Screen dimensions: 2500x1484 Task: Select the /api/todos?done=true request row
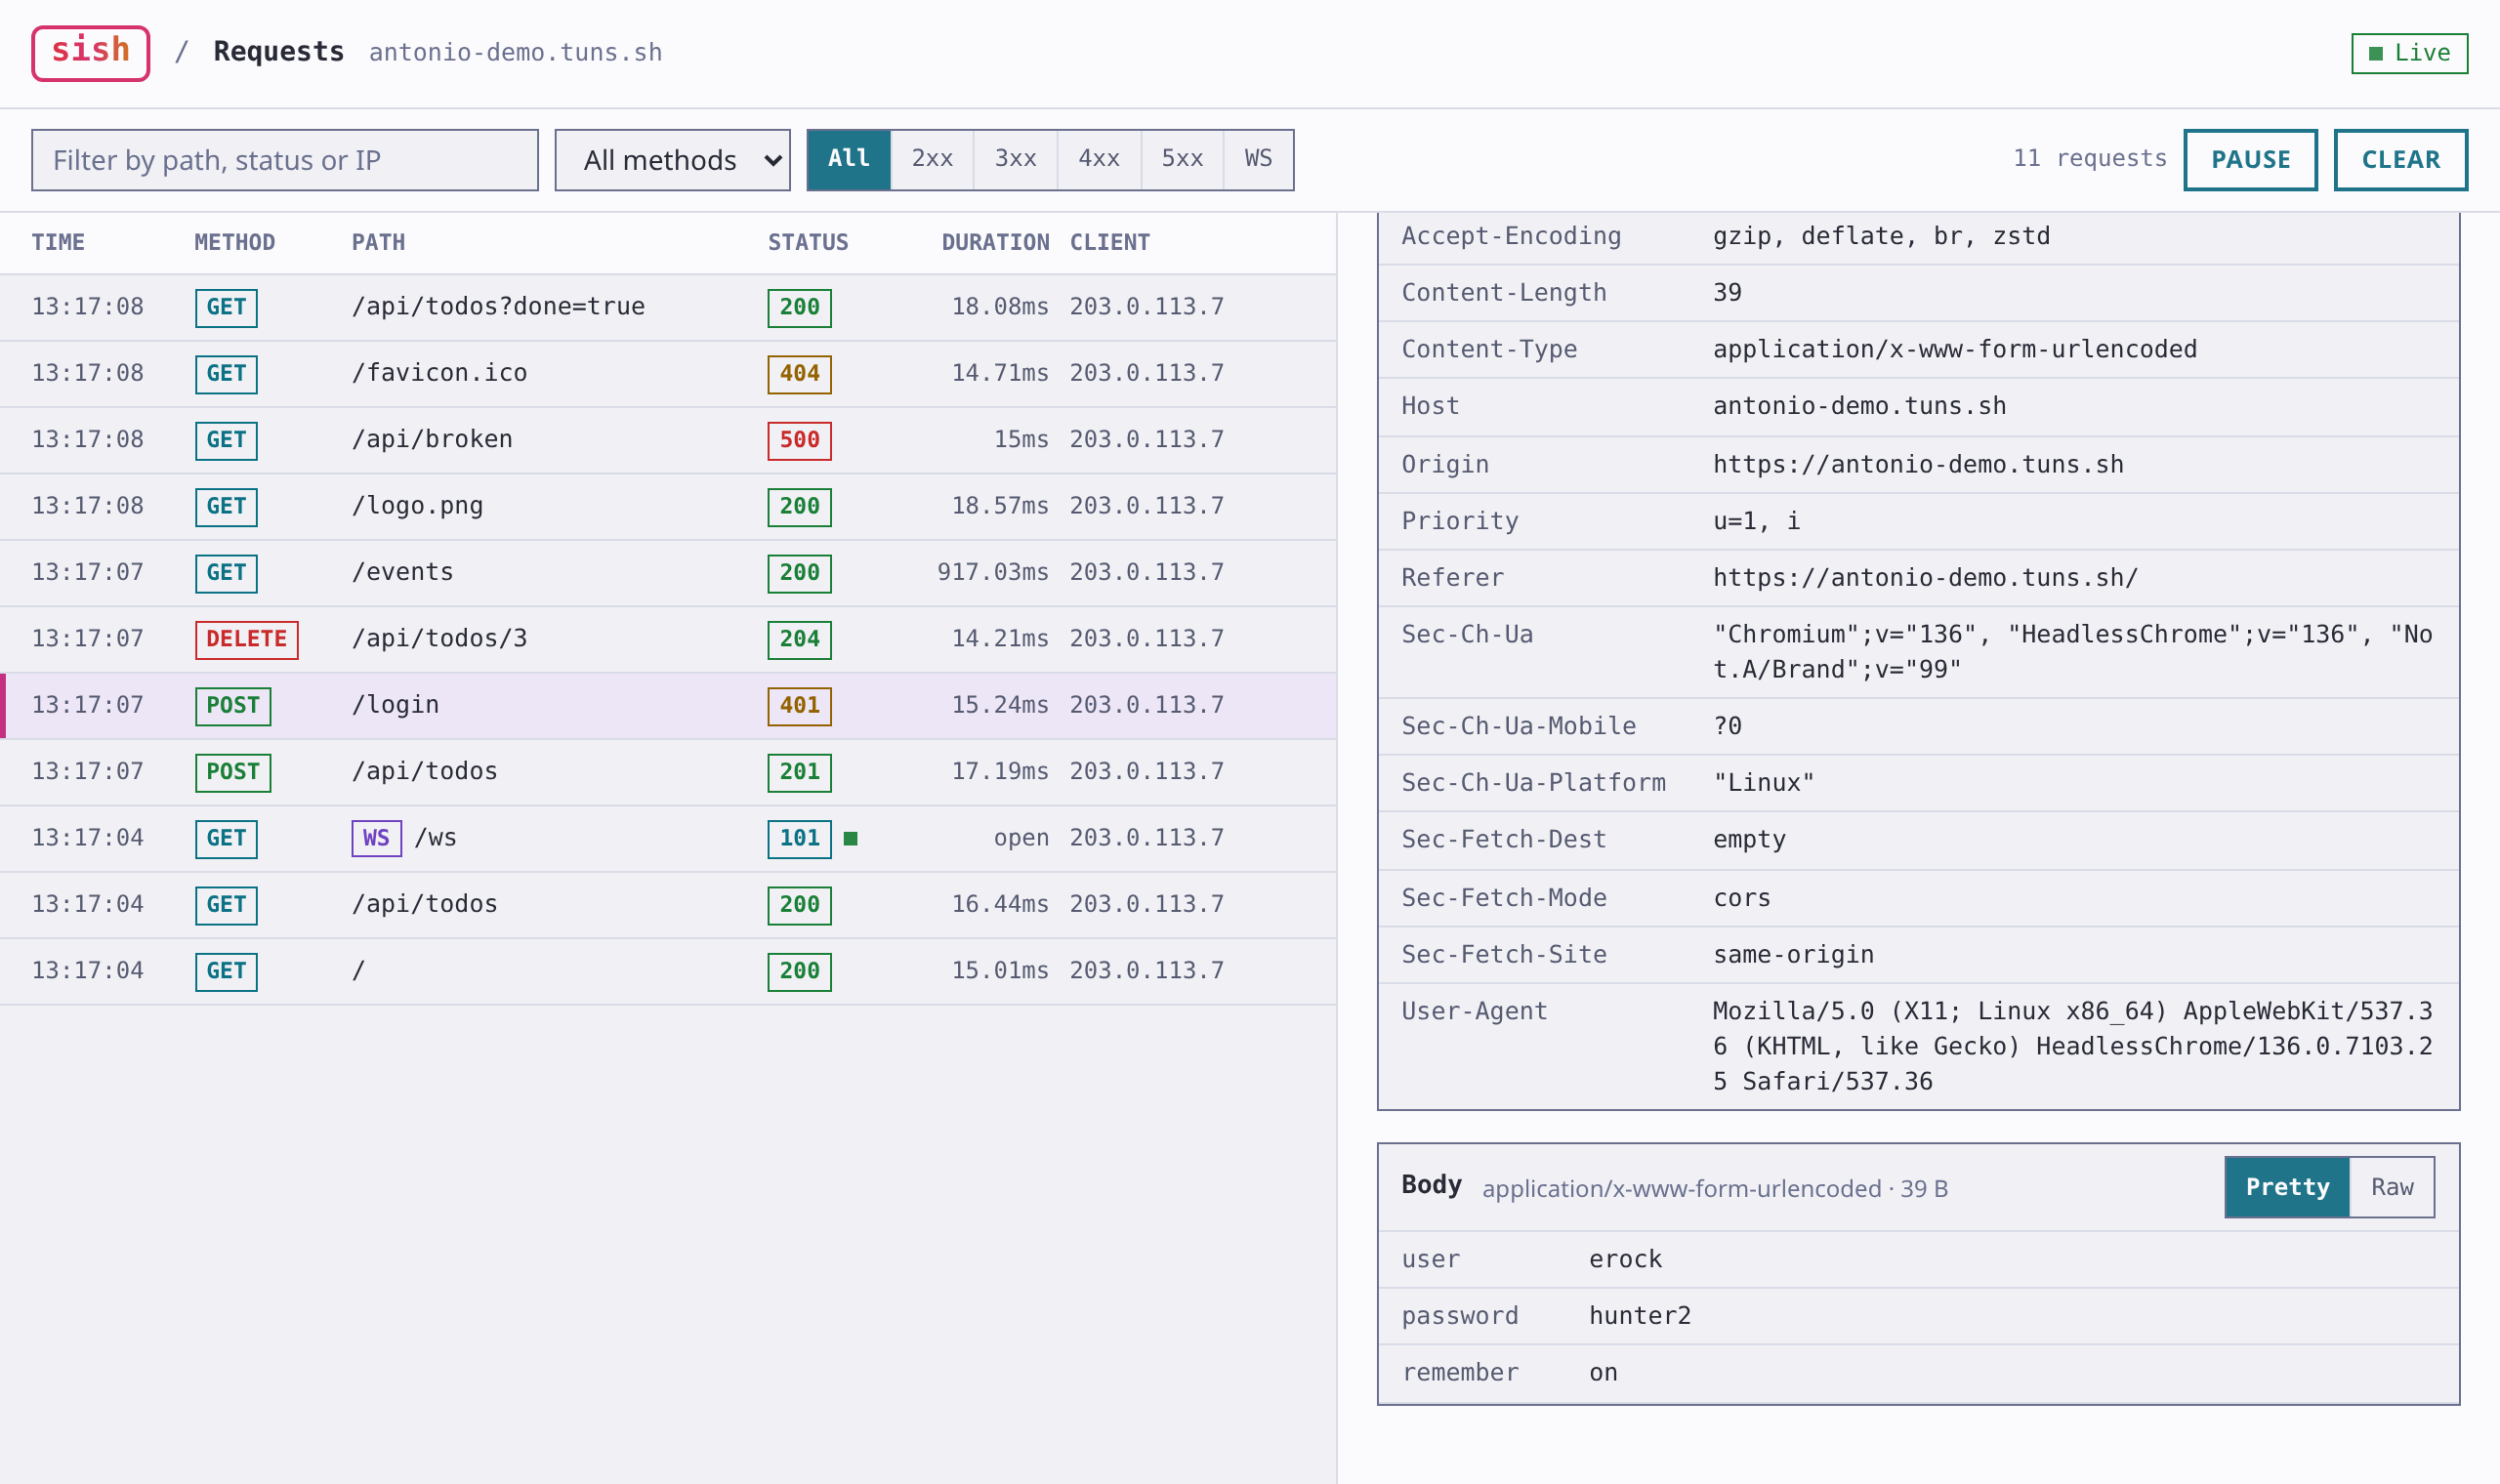pyautogui.click(x=668, y=307)
